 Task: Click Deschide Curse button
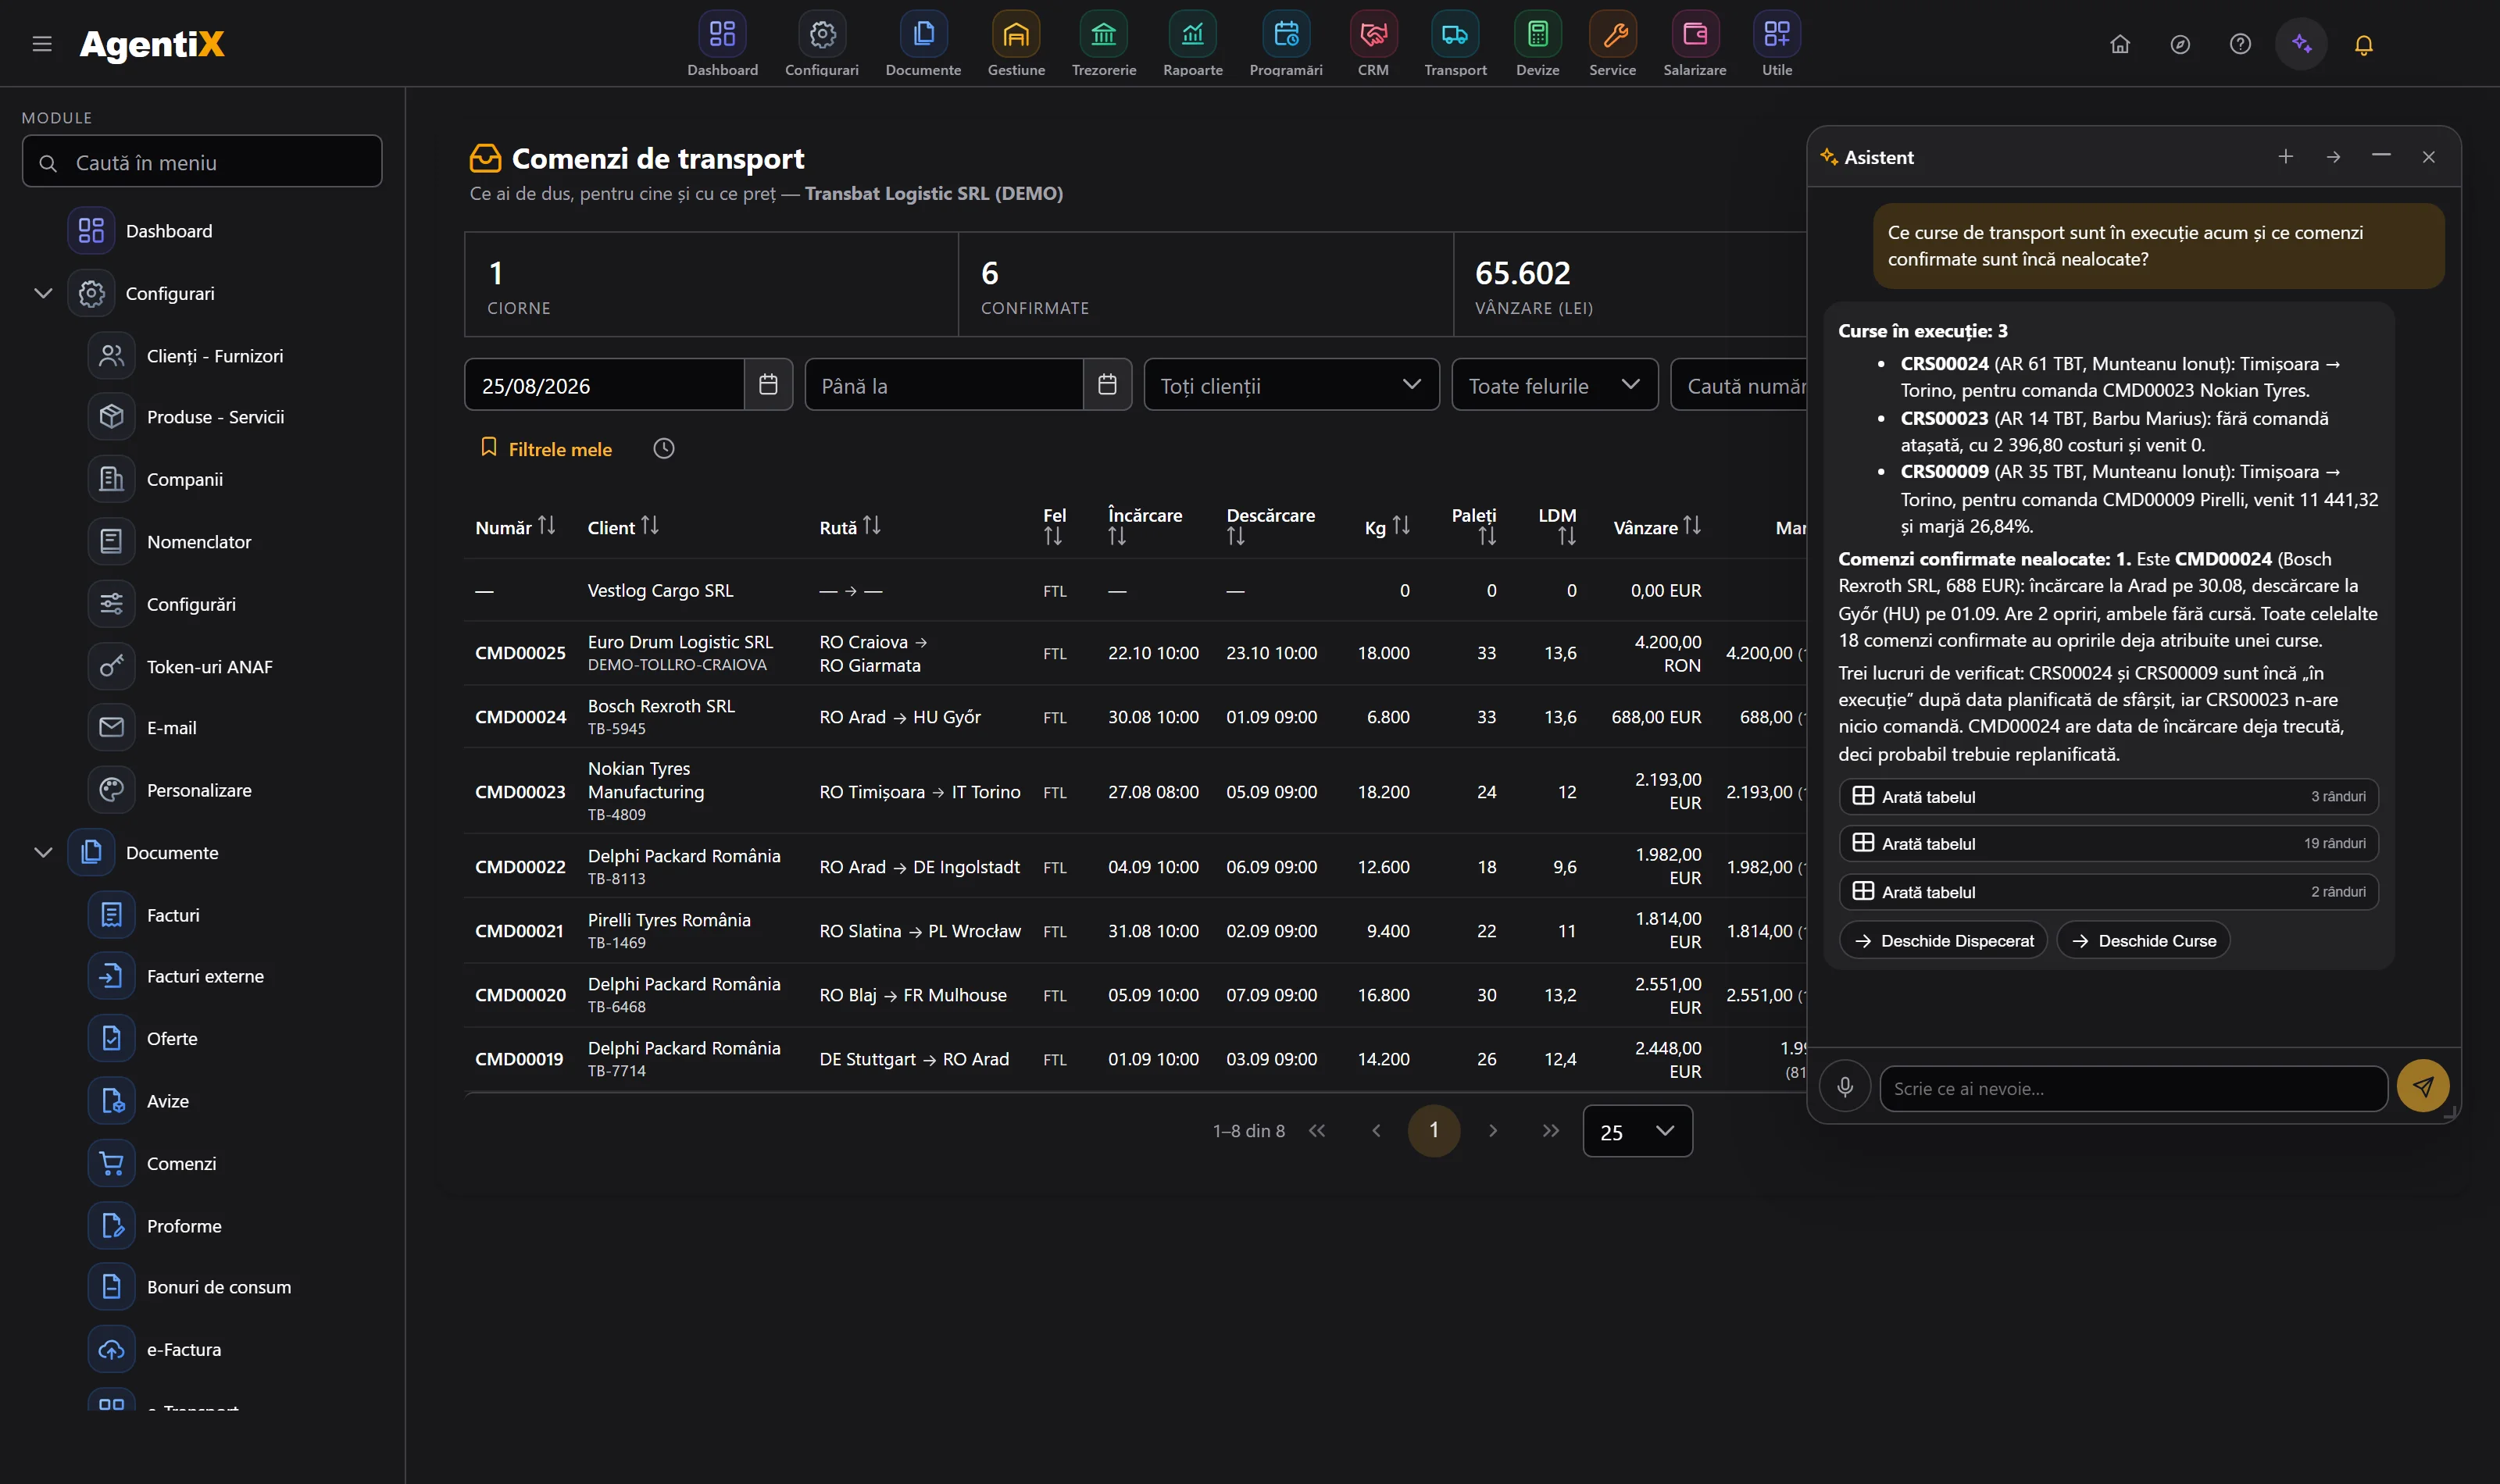click(2143, 940)
